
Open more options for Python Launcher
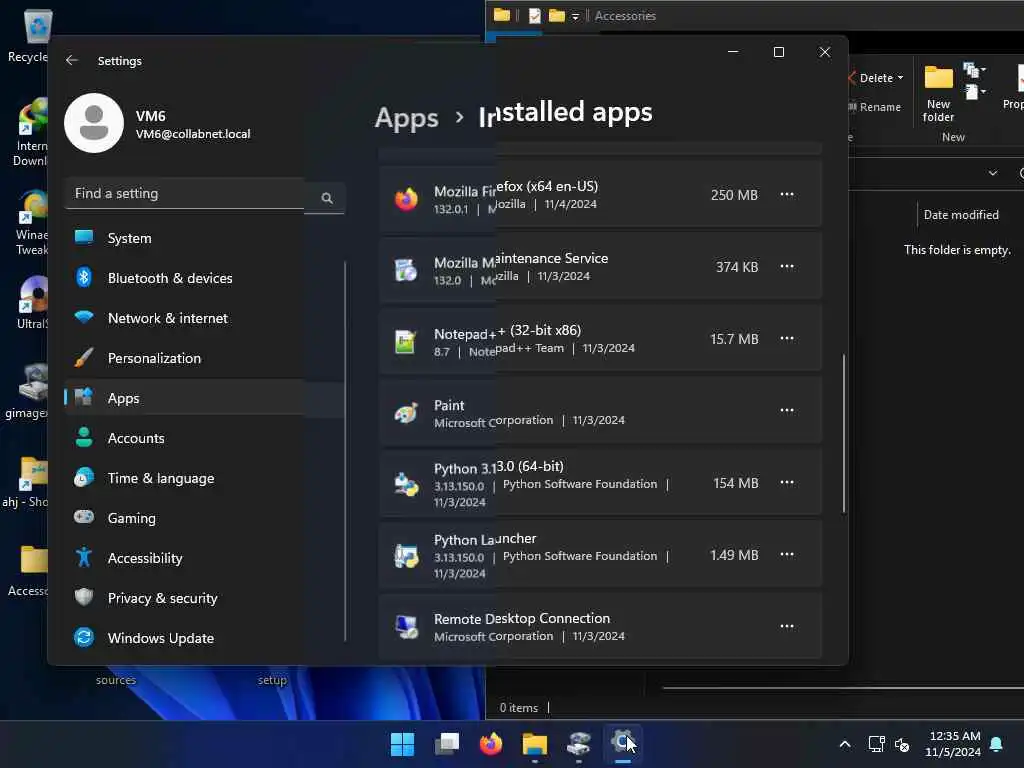coord(787,554)
